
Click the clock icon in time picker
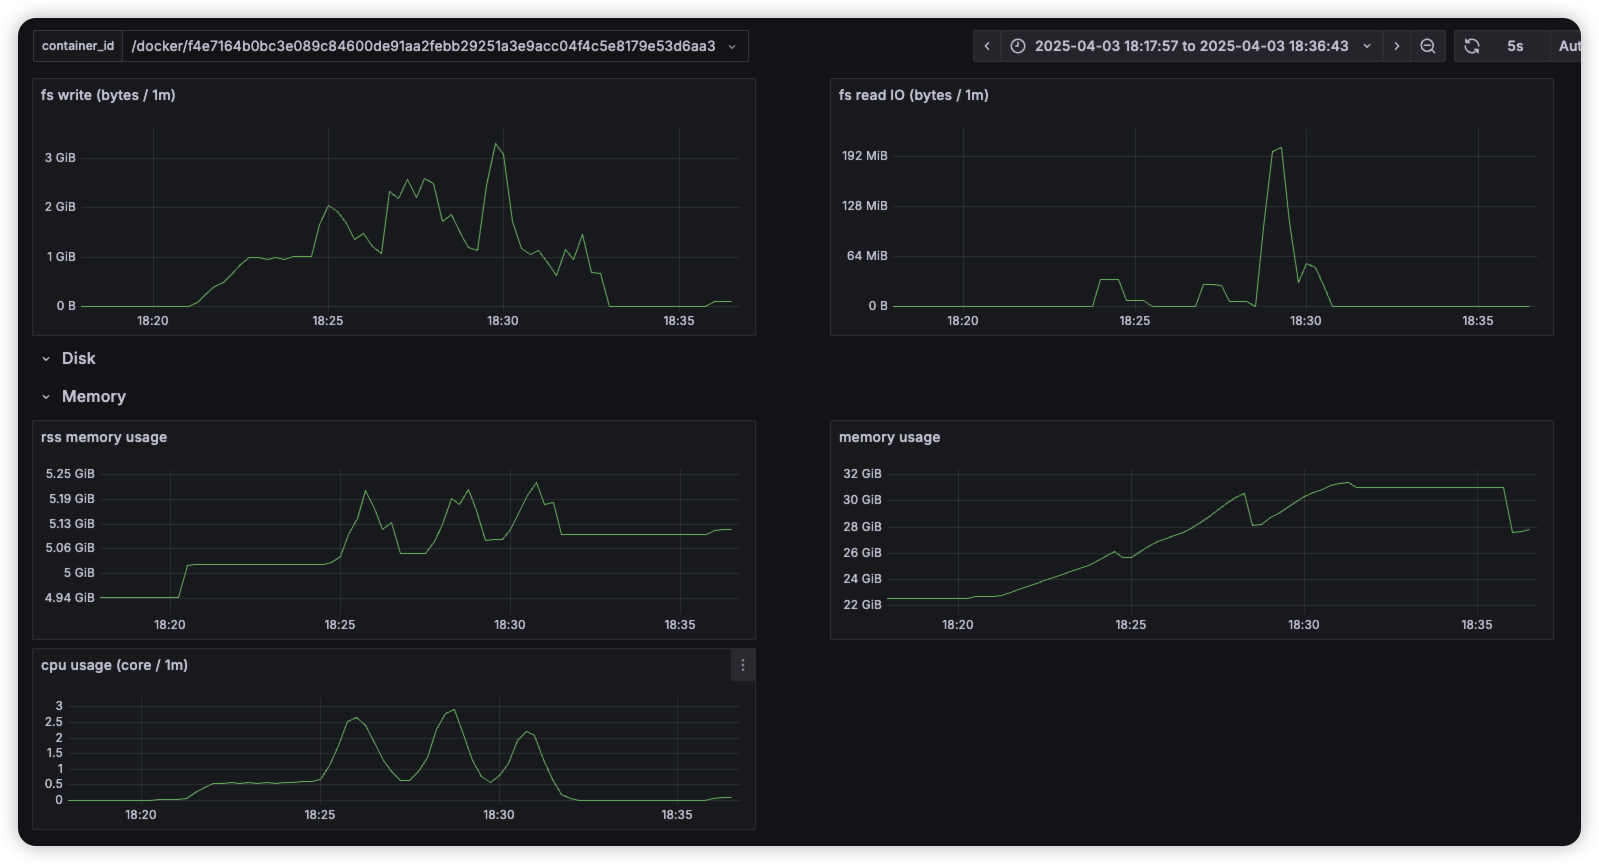(x=1018, y=46)
